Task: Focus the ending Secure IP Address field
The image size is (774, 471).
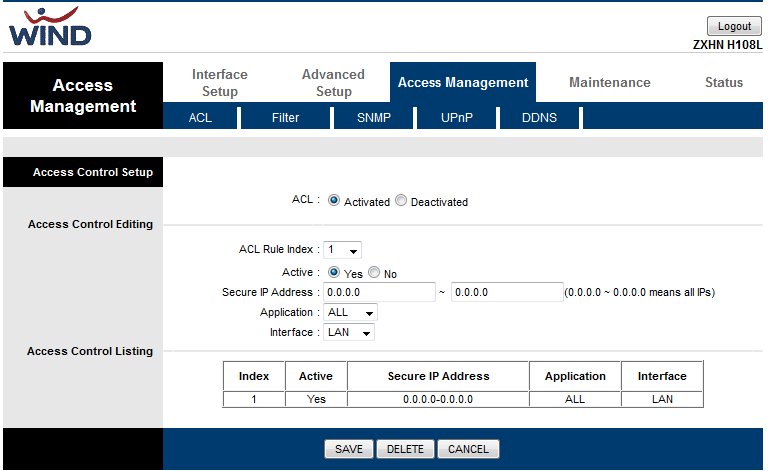Action: pos(507,292)
